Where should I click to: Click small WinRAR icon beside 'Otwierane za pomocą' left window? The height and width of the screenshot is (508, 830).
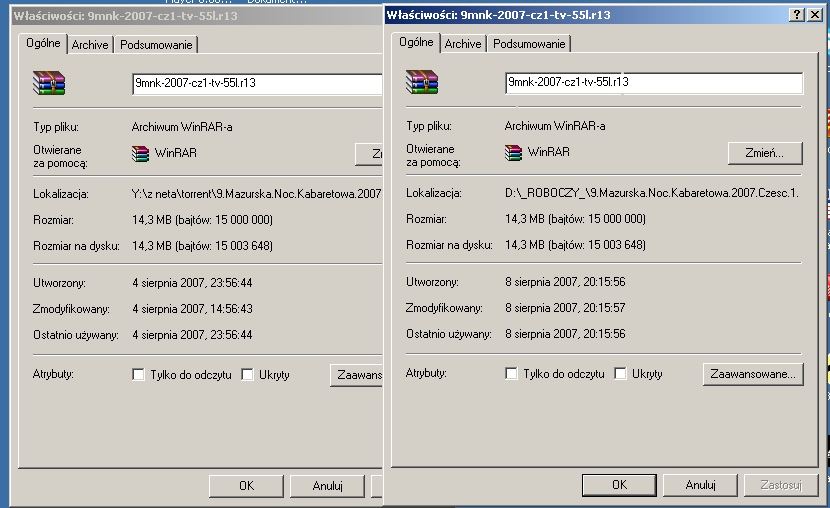tap(140, 153)
